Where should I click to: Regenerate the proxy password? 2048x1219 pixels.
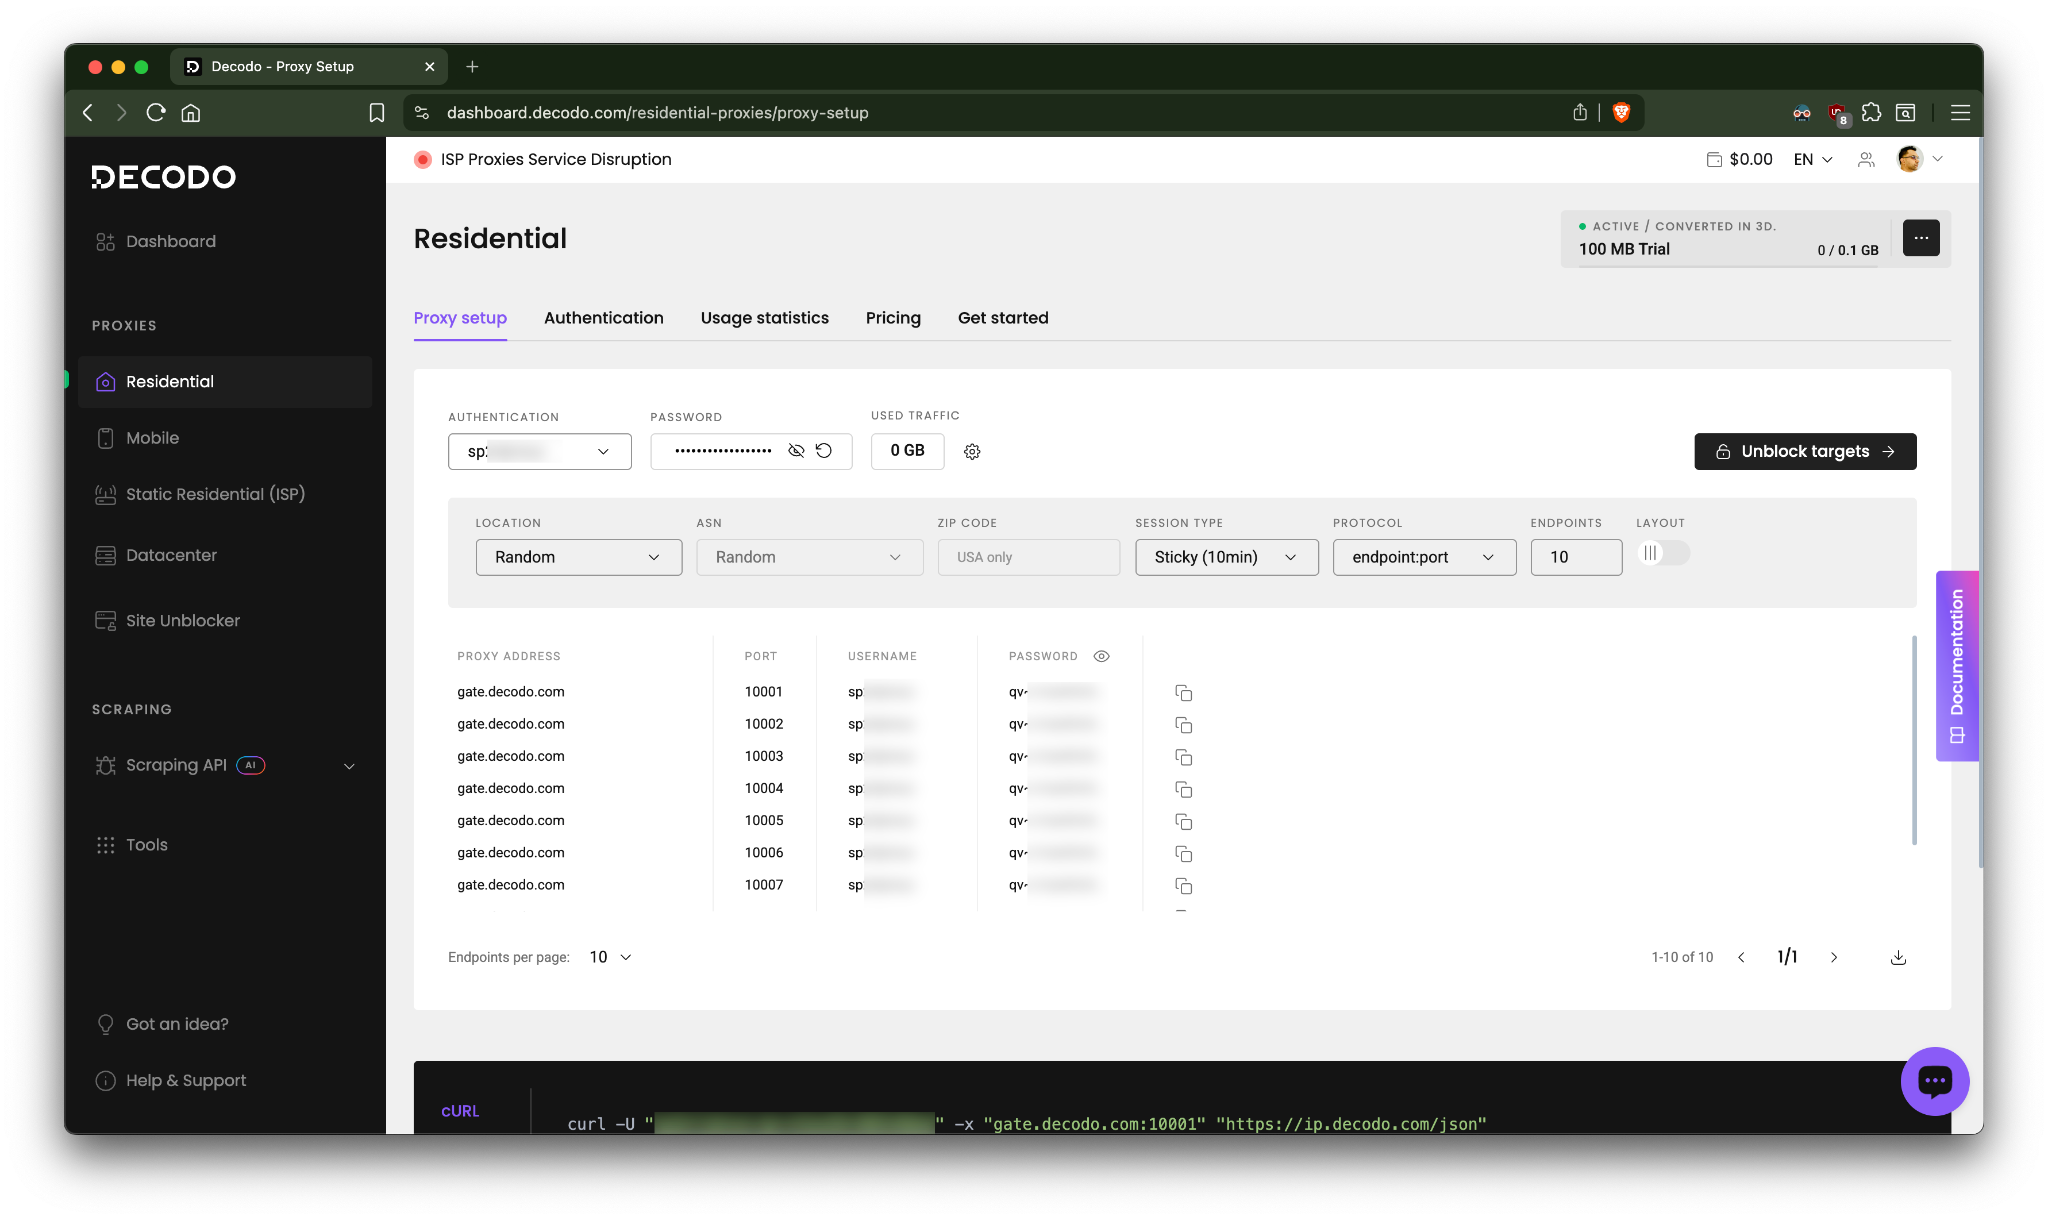pyautogui.click(x=824, y=451)
